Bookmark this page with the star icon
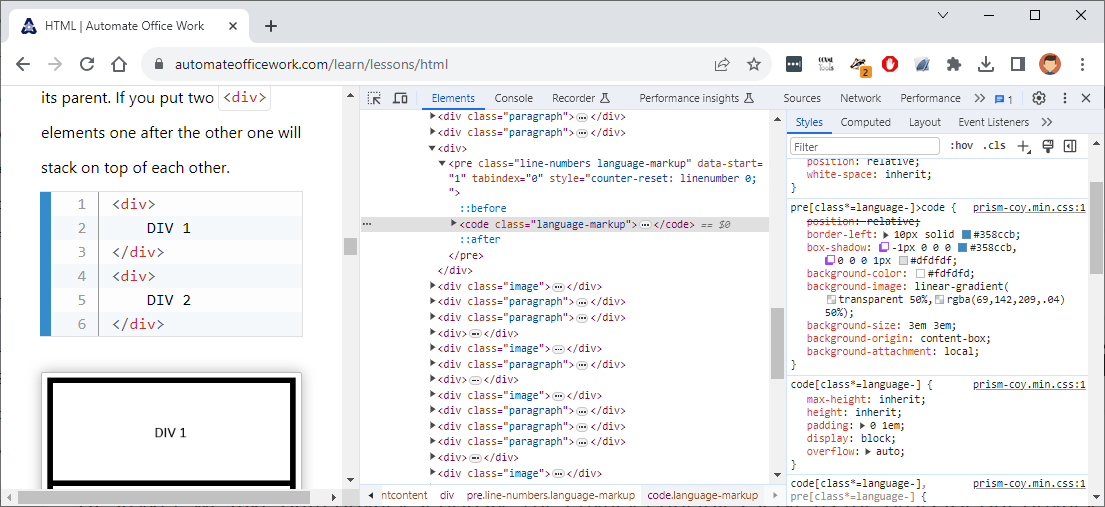Screen dimensions: 1105x507 (754, 64)
